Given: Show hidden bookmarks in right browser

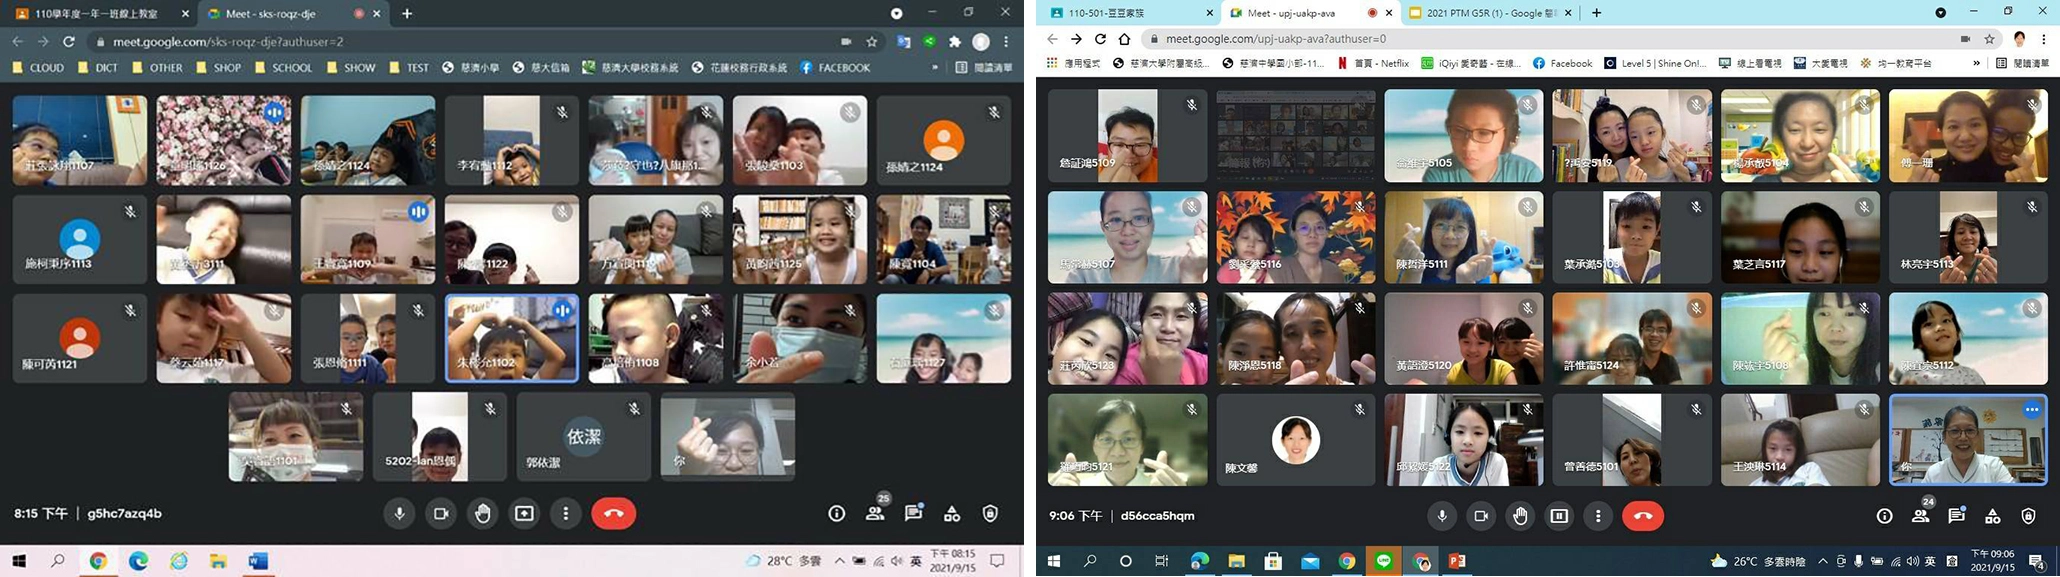Looking at the screenshot, I should [x=1976, y=63].
